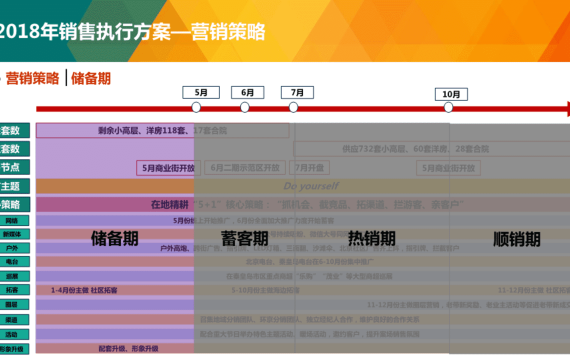This screenshot has width=570, height=360.
Task: Select the 6月 month label box
Action: (248, 92)
